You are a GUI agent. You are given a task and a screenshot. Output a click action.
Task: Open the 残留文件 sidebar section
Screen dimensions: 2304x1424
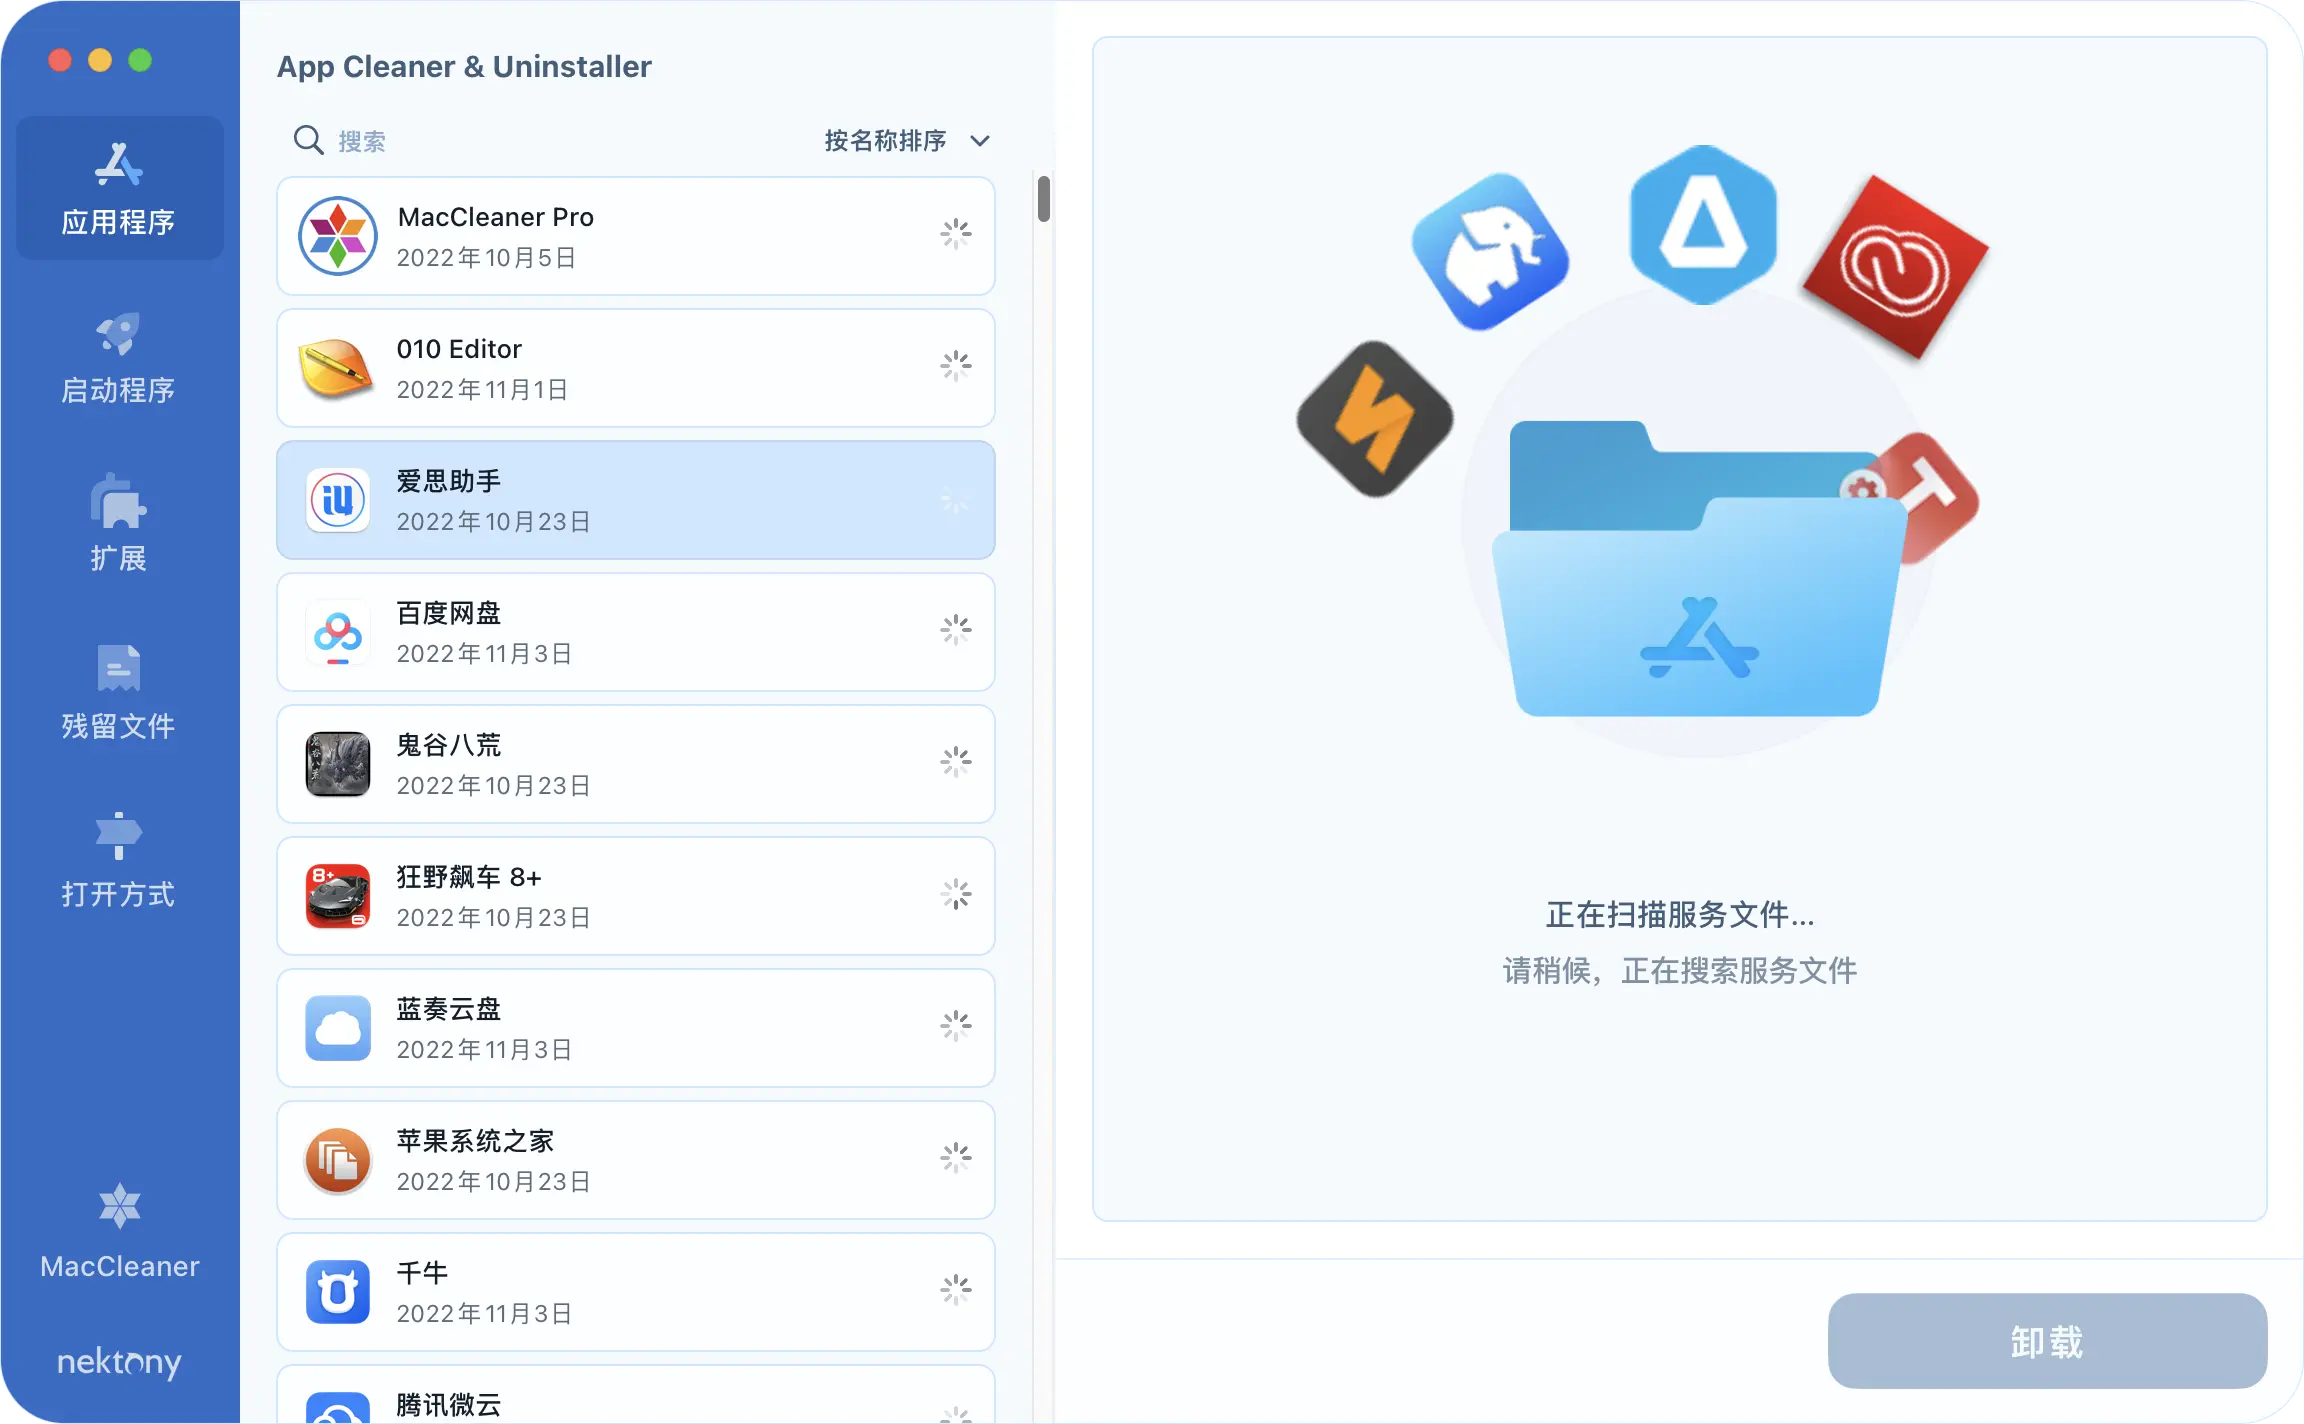click(x=119, y=693)
